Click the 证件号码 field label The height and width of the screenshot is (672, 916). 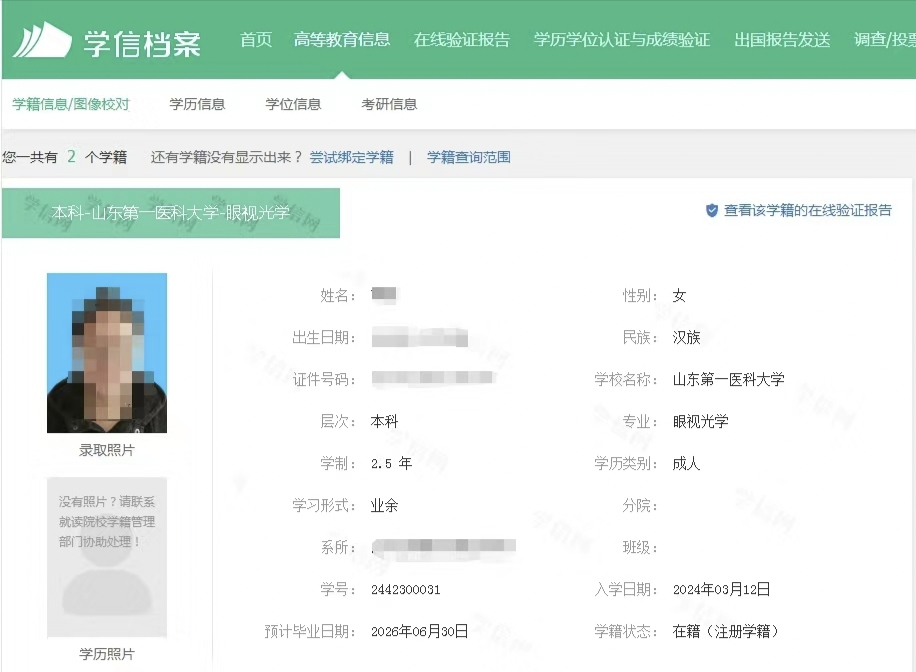[x=324, y=380]
